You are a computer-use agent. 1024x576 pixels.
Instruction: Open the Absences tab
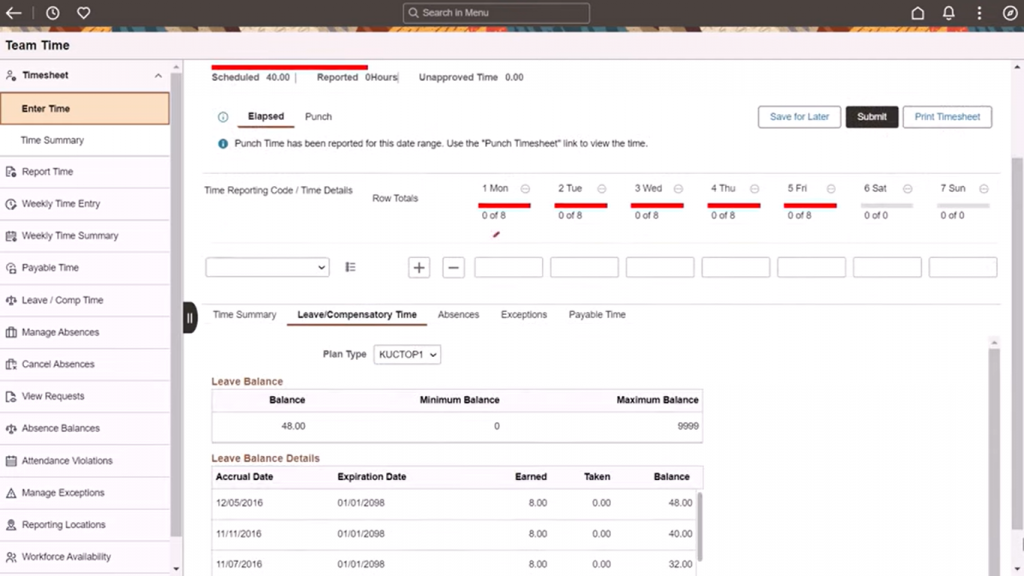tap(458, 314)
